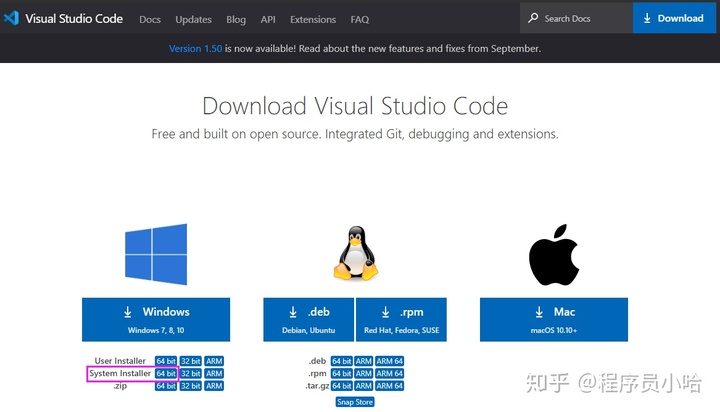Download Windows User Installer 64 bit

(166, 361)
